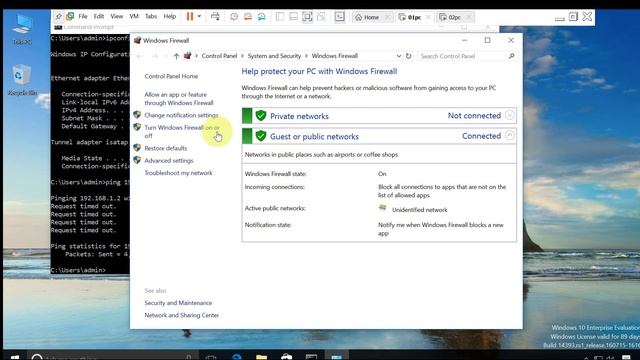Click the back arrow in Windows Firewall

coord(139,56)
